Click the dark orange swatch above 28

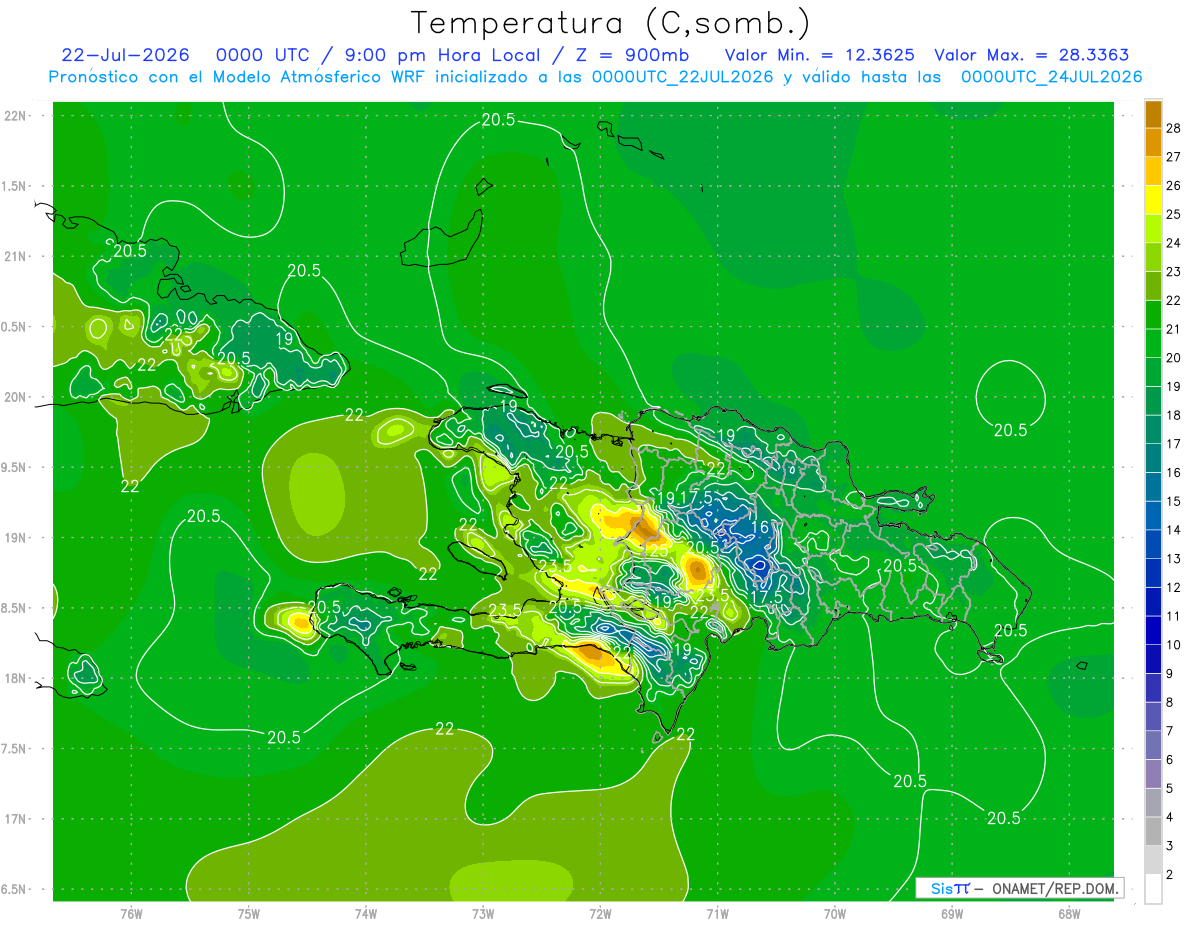pyautogui.click(x=1153, y=113)
